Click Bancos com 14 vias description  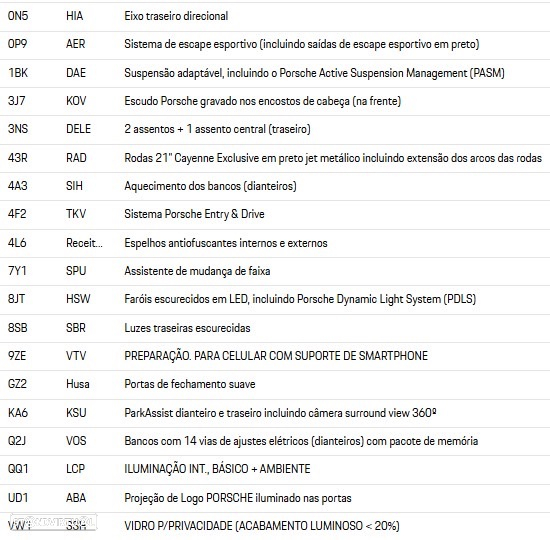(301, 441)
